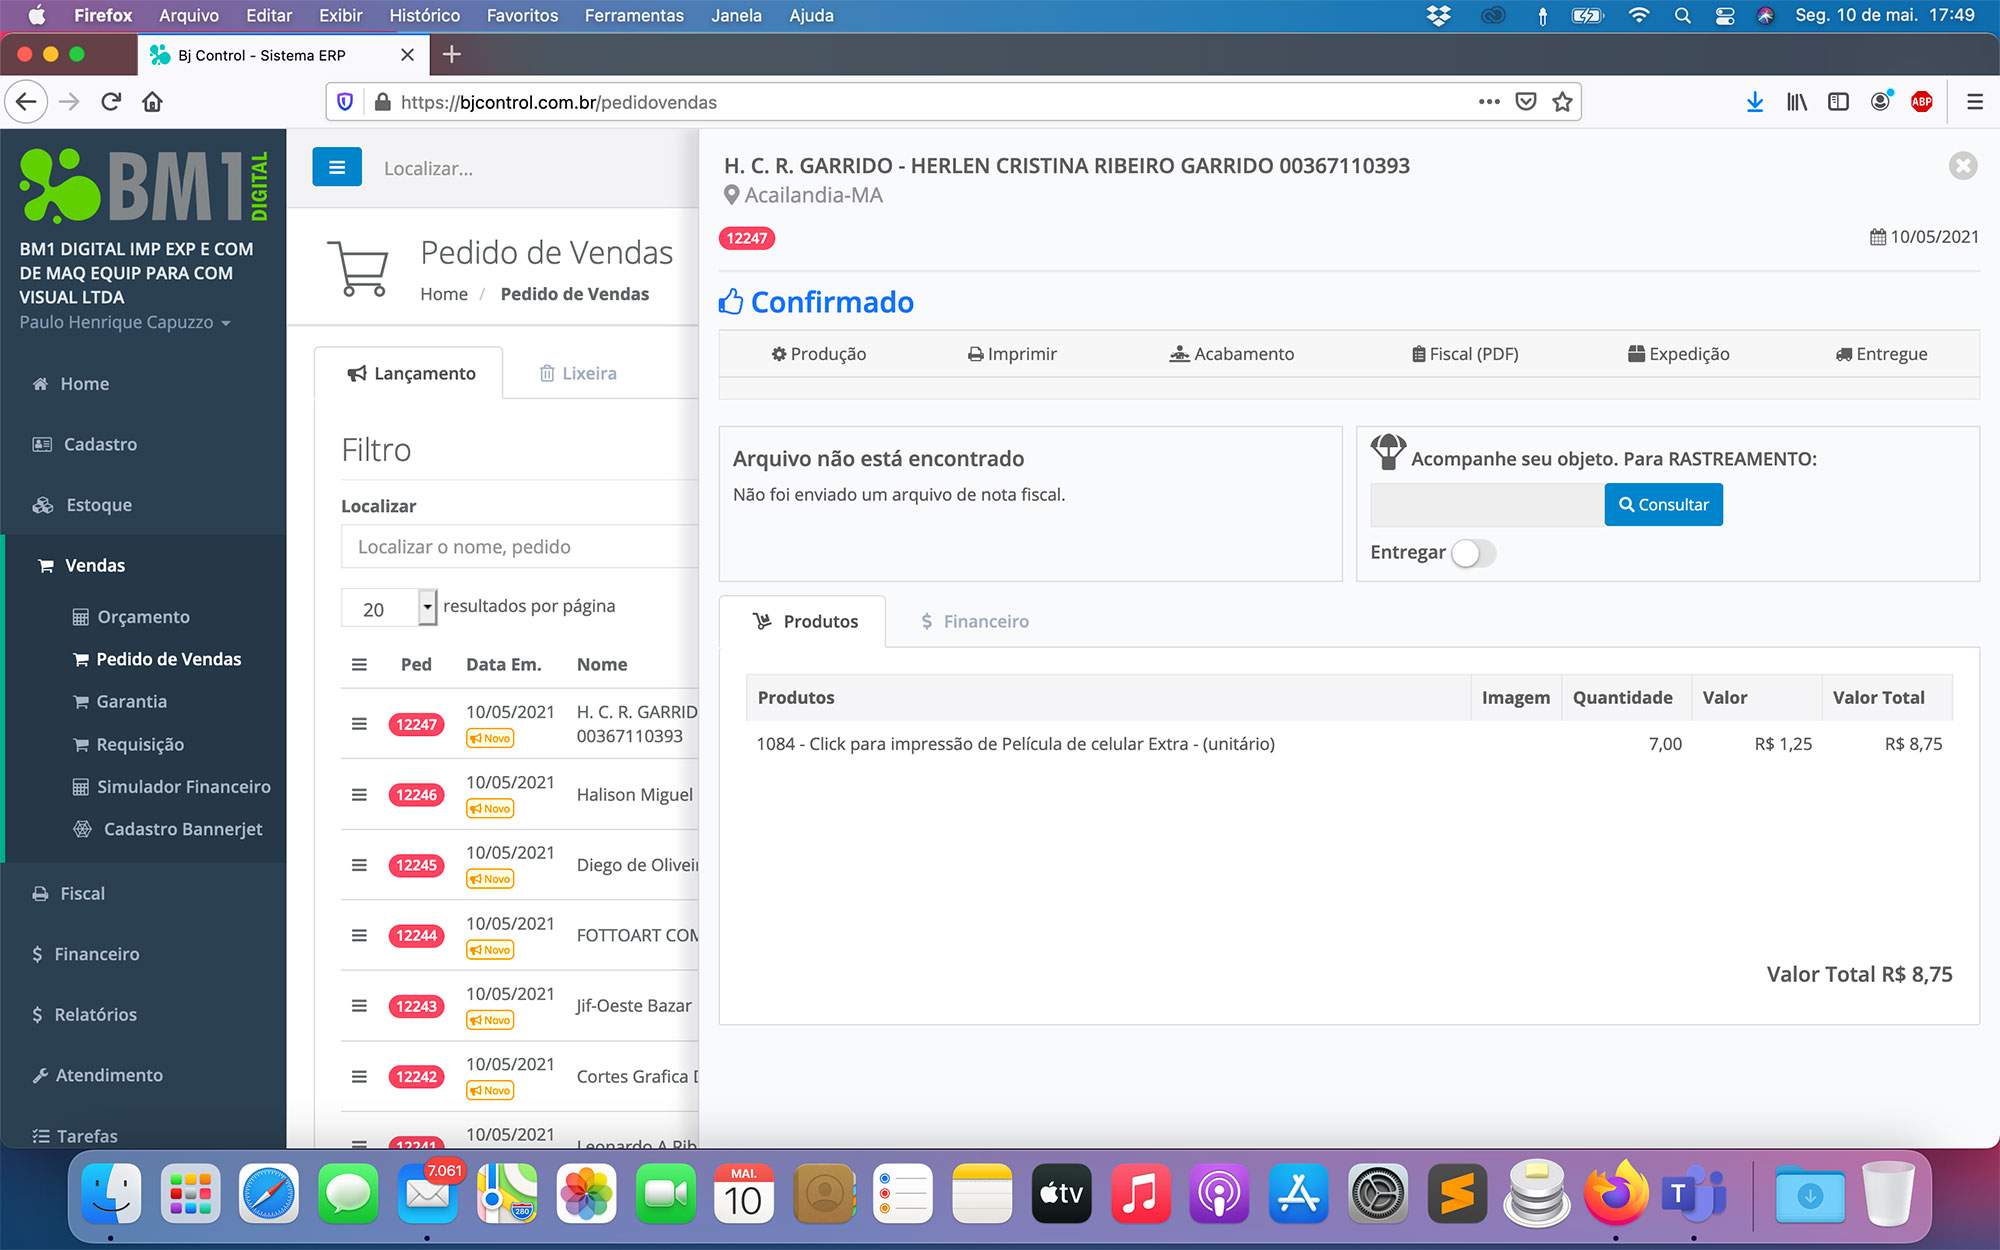The height and width of the screenshot is (1250, 2000).
Task: Close the order detail panel
Action: point(1962,166)
